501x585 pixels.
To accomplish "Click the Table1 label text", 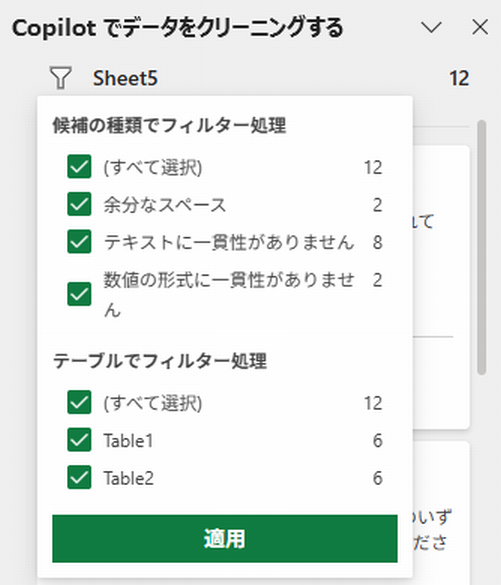I will (x=128, y=441).
